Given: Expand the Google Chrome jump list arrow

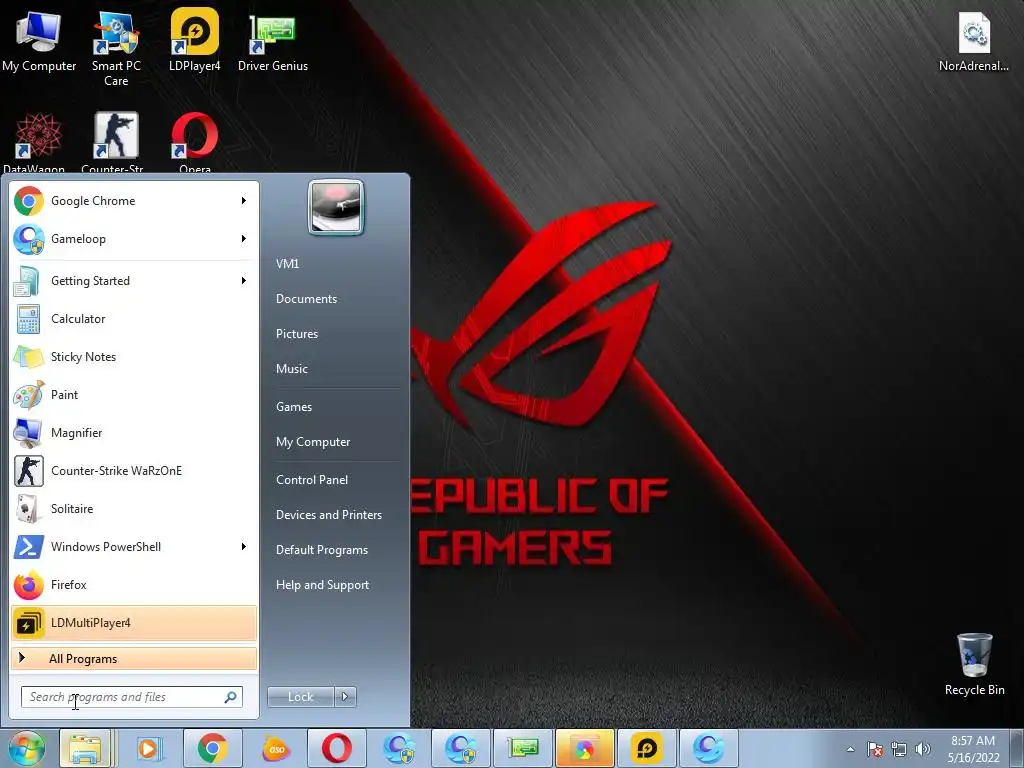Looking at the screenshot, I should click(x=244, y=200).
